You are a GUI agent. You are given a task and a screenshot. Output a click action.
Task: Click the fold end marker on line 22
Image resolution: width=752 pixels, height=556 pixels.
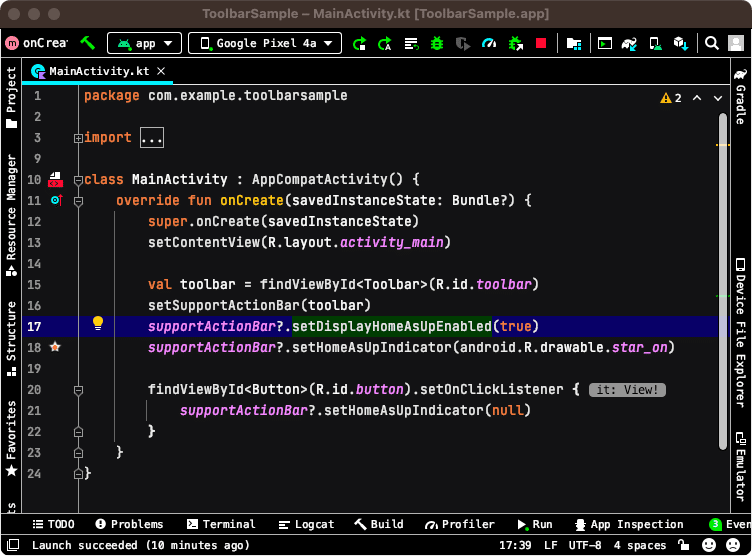click(x=78, y=432)
